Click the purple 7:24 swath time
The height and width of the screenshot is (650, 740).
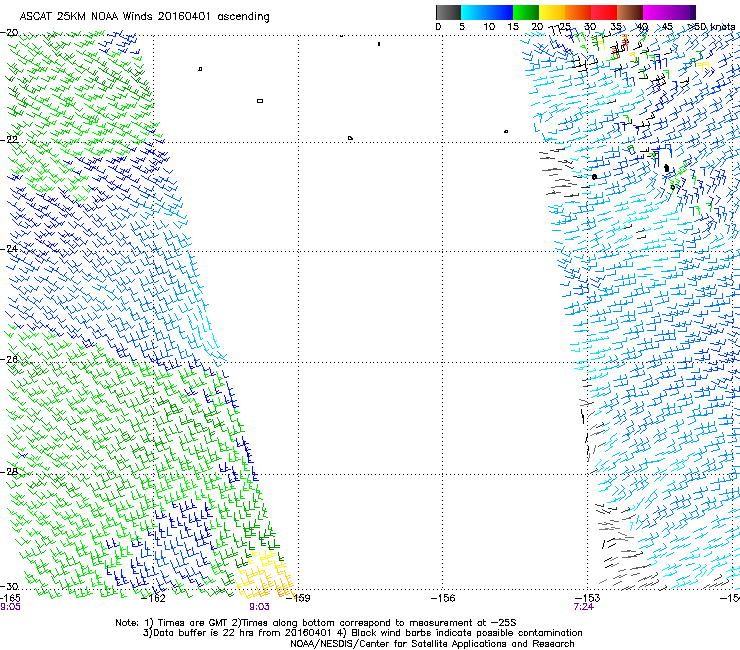(583, 607)
